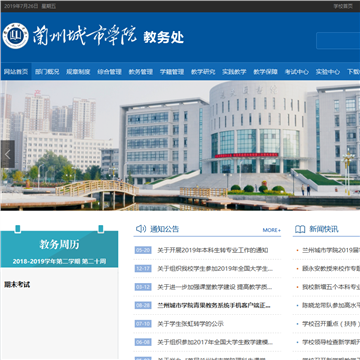
Task: Open news 学校召开重点（扶持）
Action: [x=331, y=324]
